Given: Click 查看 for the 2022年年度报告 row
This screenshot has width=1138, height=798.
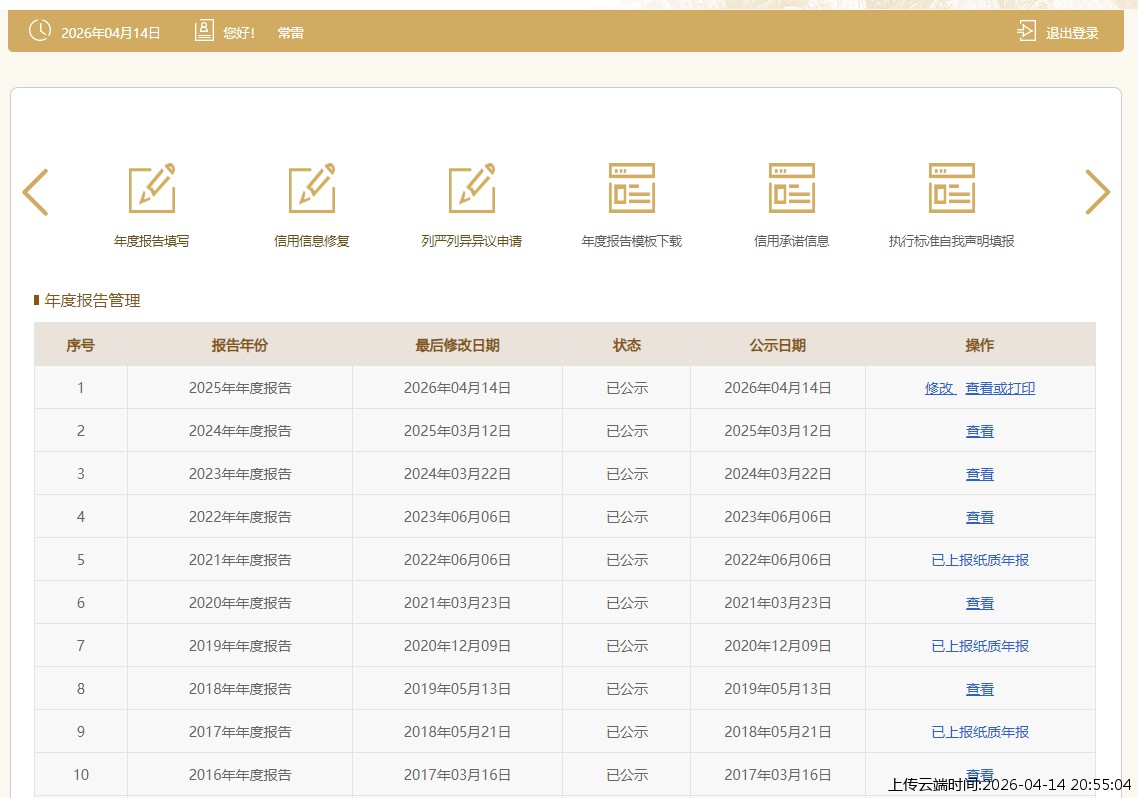Looking at the screenshot, I should coord(980,517).
